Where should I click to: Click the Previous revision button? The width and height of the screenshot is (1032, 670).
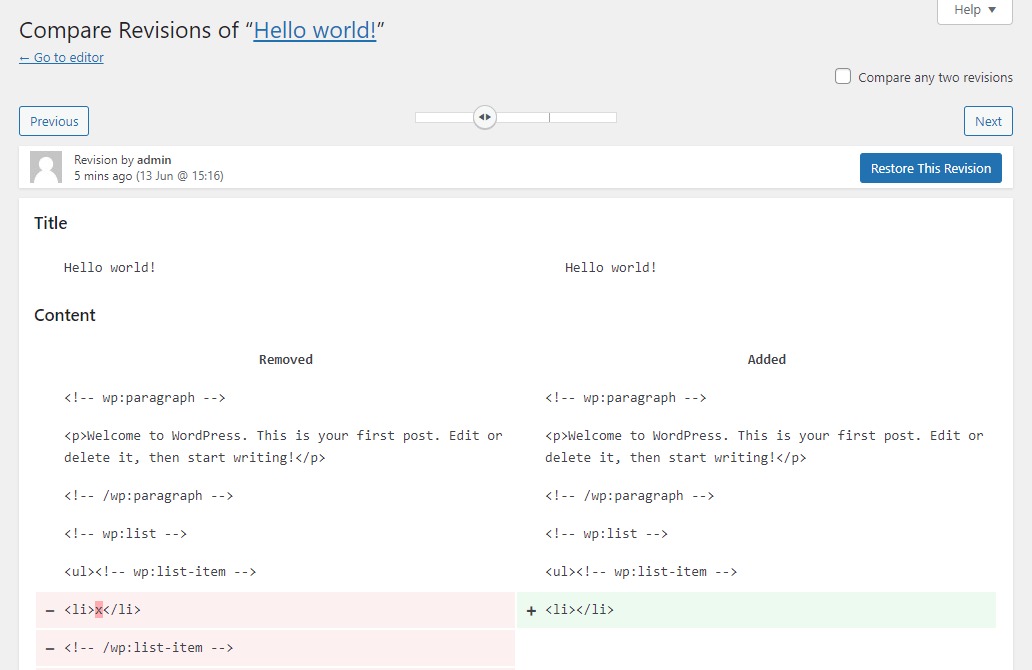coord(54,121)
